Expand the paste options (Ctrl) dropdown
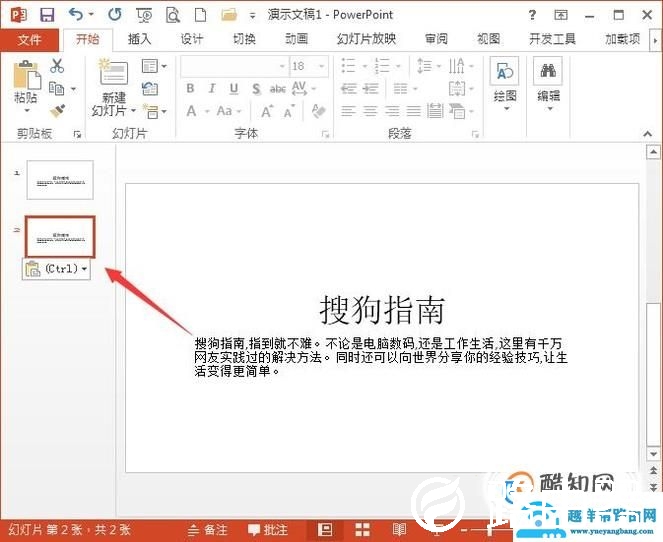Viewport: 663px width, 542px height. coord(85,269)
